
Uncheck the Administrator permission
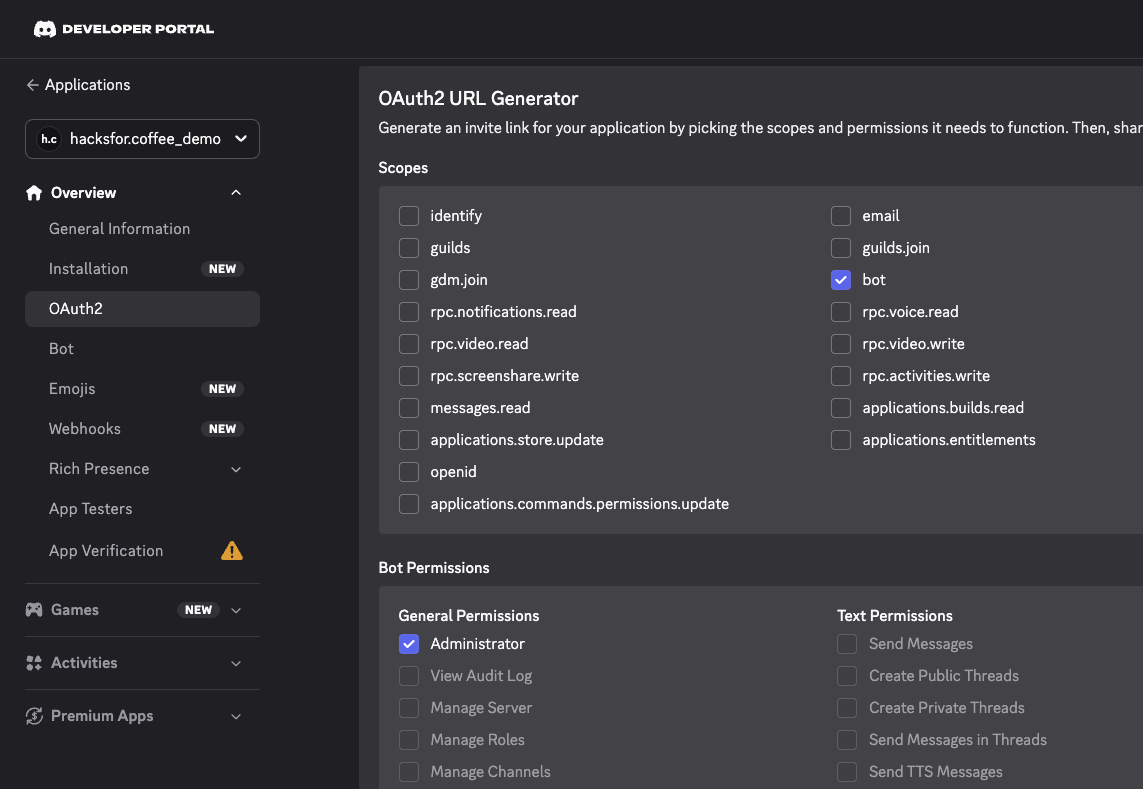(409, 644)
